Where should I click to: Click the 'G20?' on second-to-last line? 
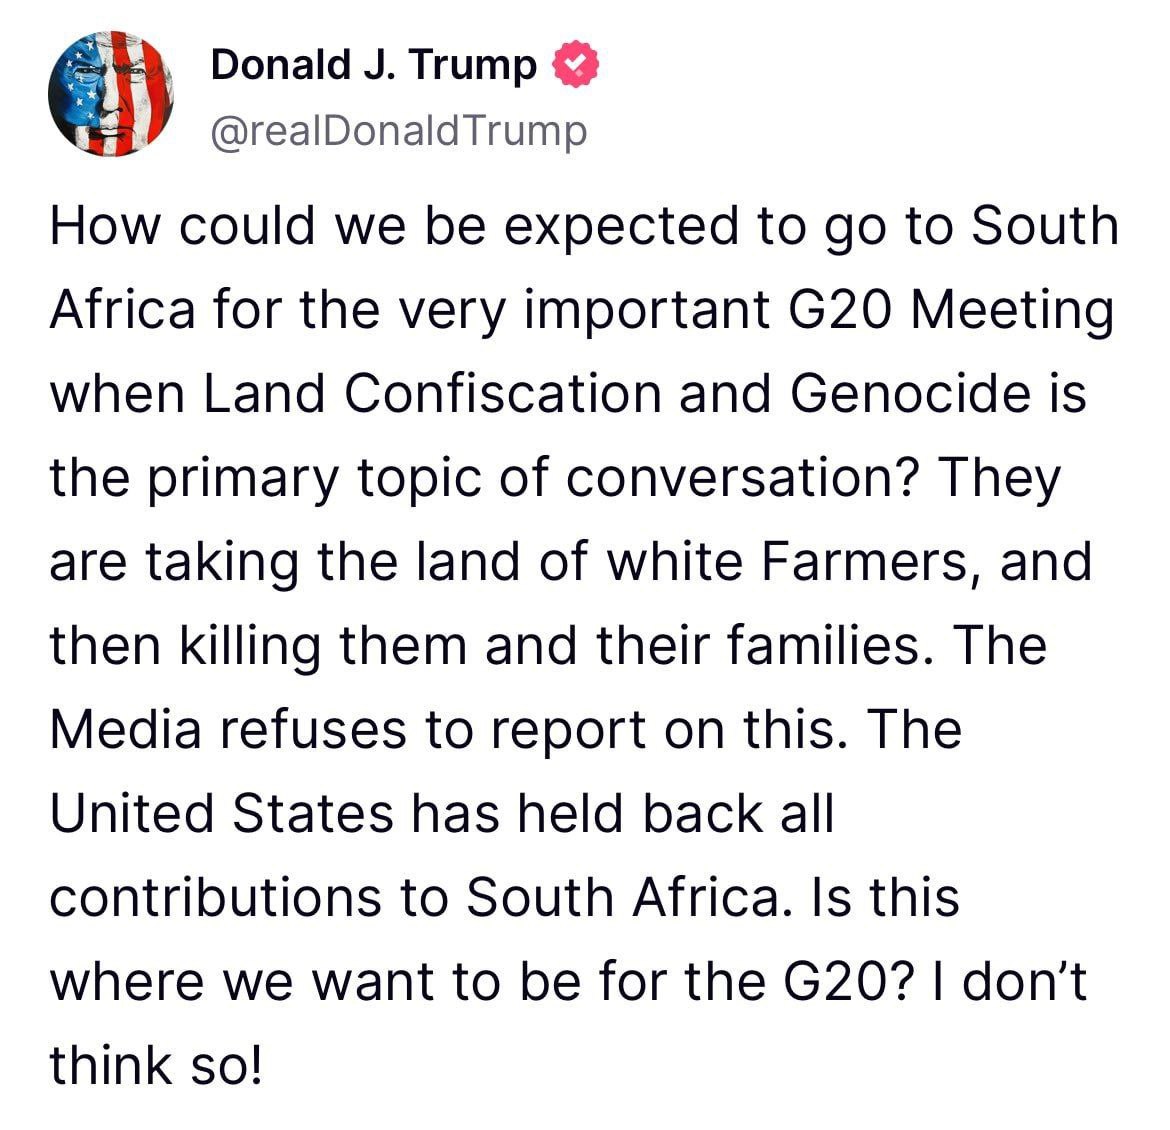[x=849, y=981]
